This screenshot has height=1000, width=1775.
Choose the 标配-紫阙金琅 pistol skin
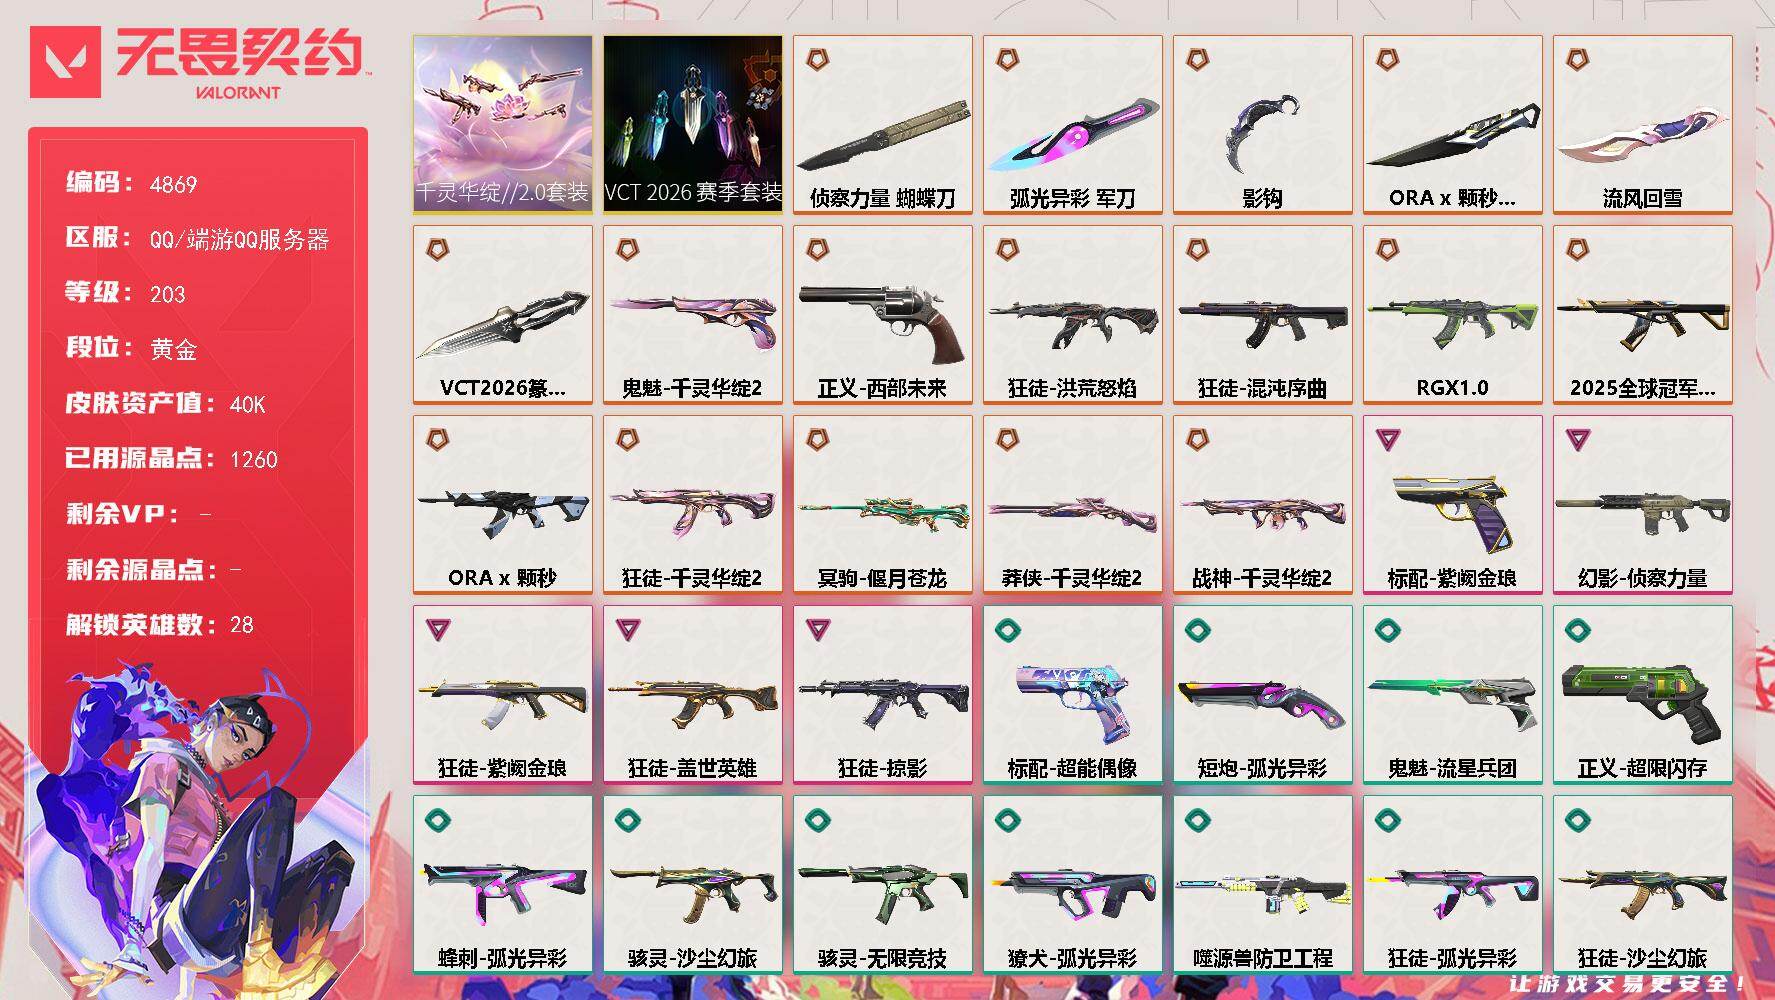1452,504
